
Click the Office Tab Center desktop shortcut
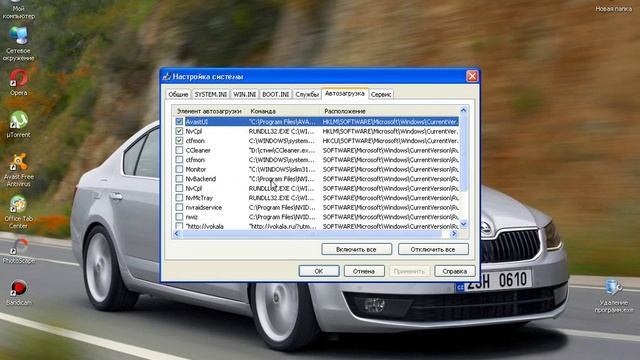pos(19,212)
